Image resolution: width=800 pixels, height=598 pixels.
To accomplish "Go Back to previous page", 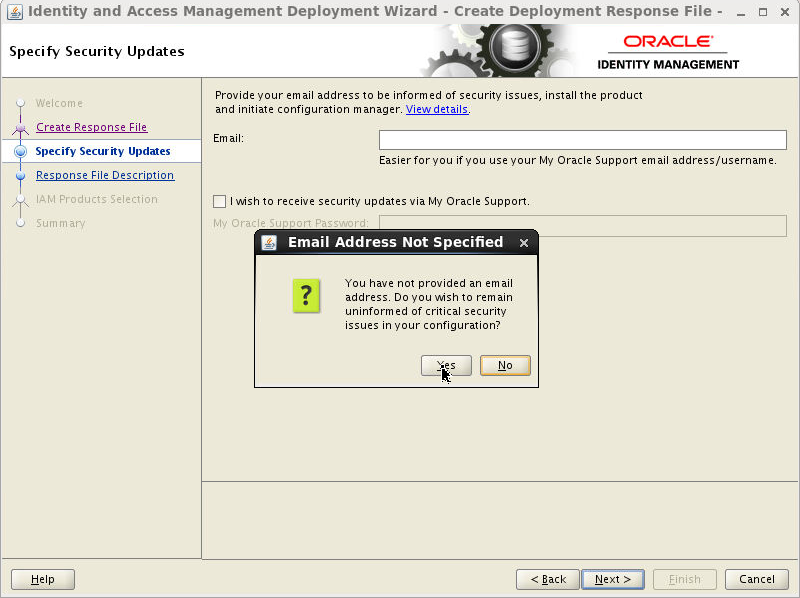I will [547, 579].
